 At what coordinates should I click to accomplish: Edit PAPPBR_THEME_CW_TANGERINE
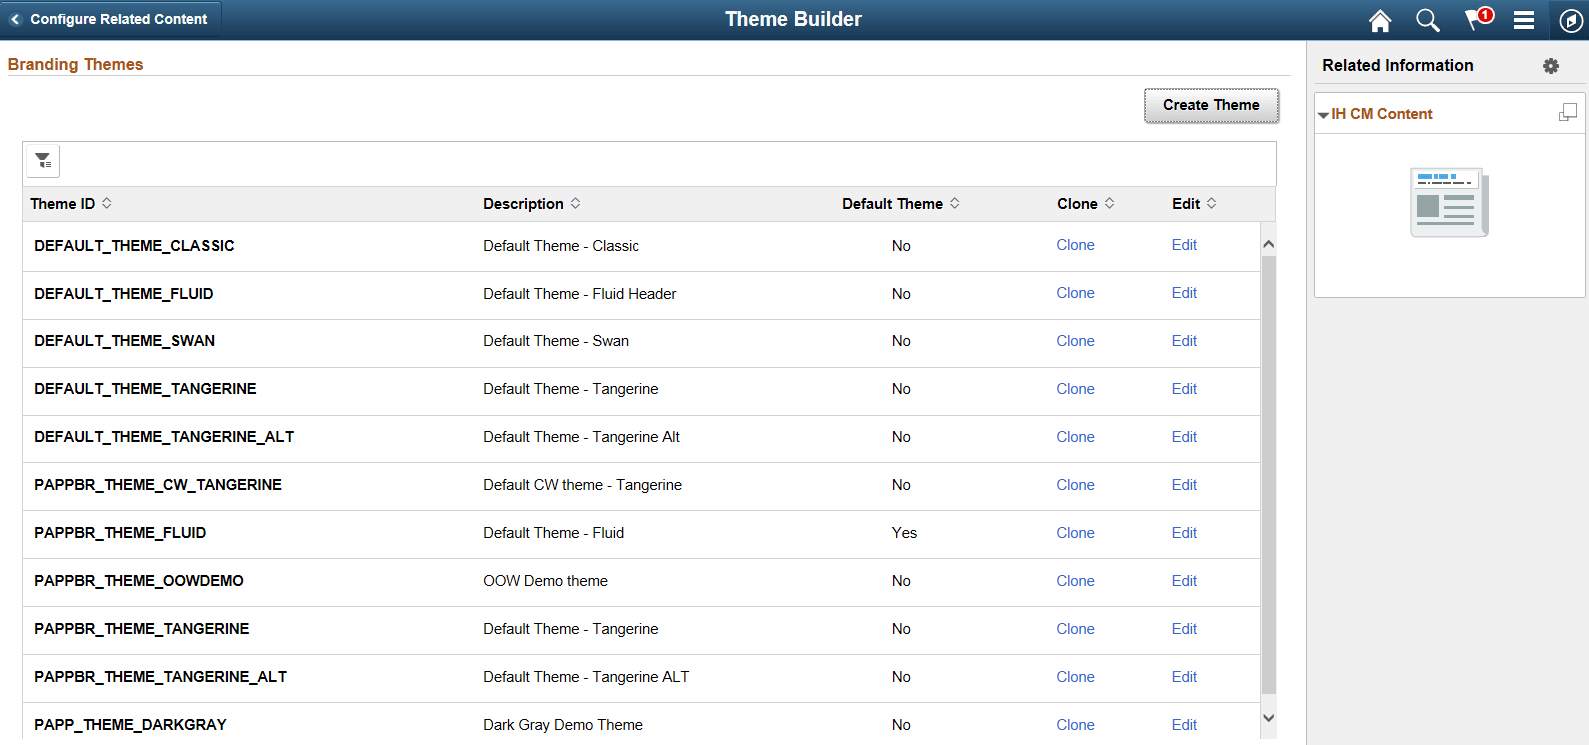[1184, 485]
